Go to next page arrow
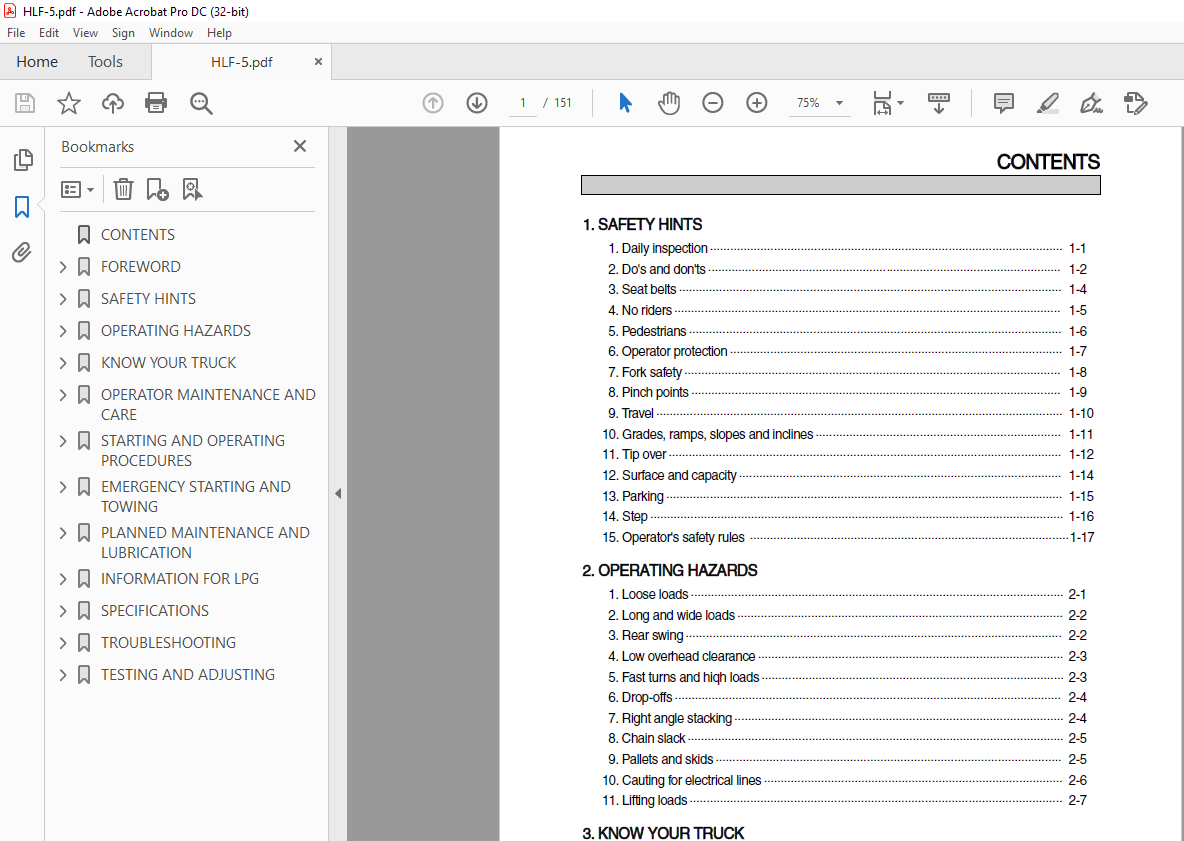Screen dimensions: 1184x841 point(476,103)
